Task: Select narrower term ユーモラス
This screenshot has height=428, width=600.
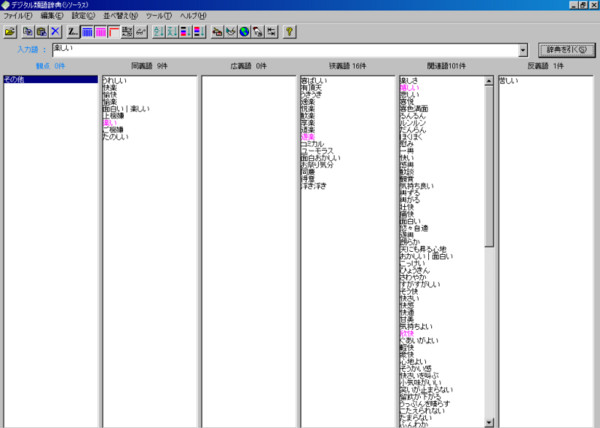Action: [x=317, y=151]
